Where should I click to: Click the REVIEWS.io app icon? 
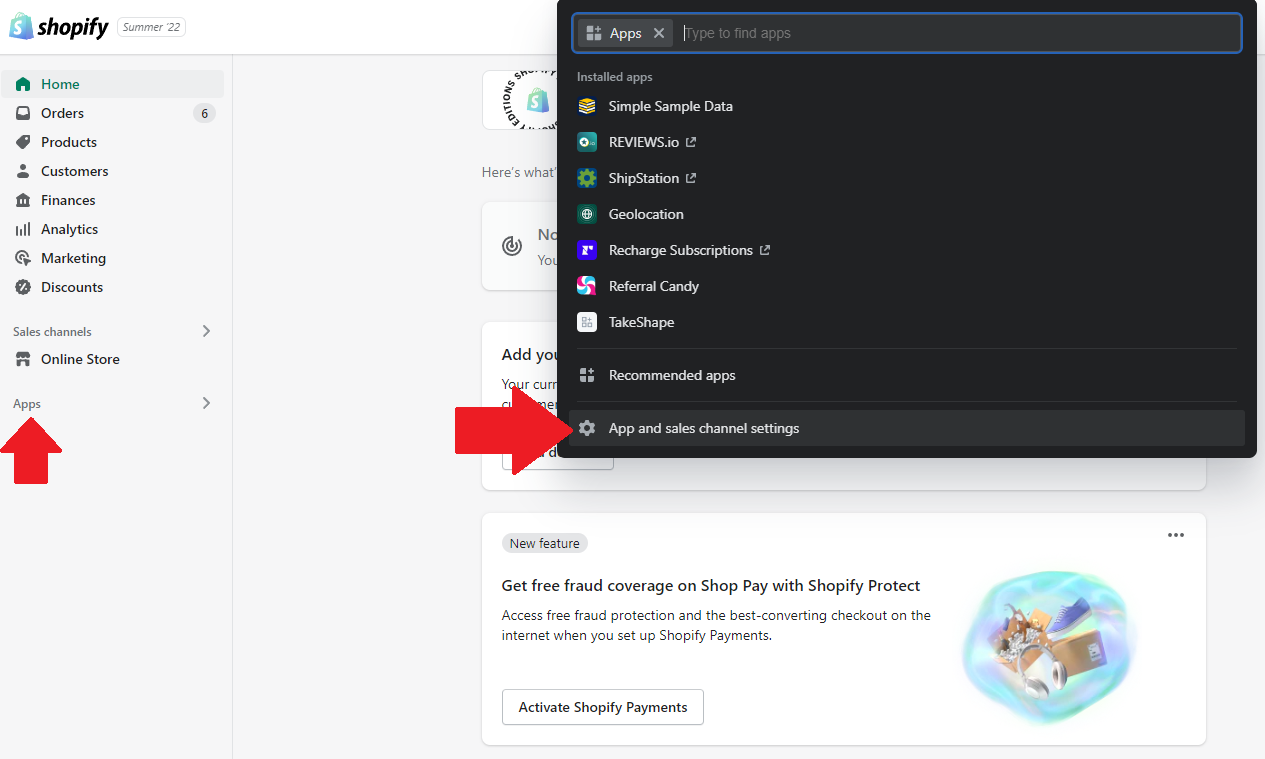coord(587,142)
